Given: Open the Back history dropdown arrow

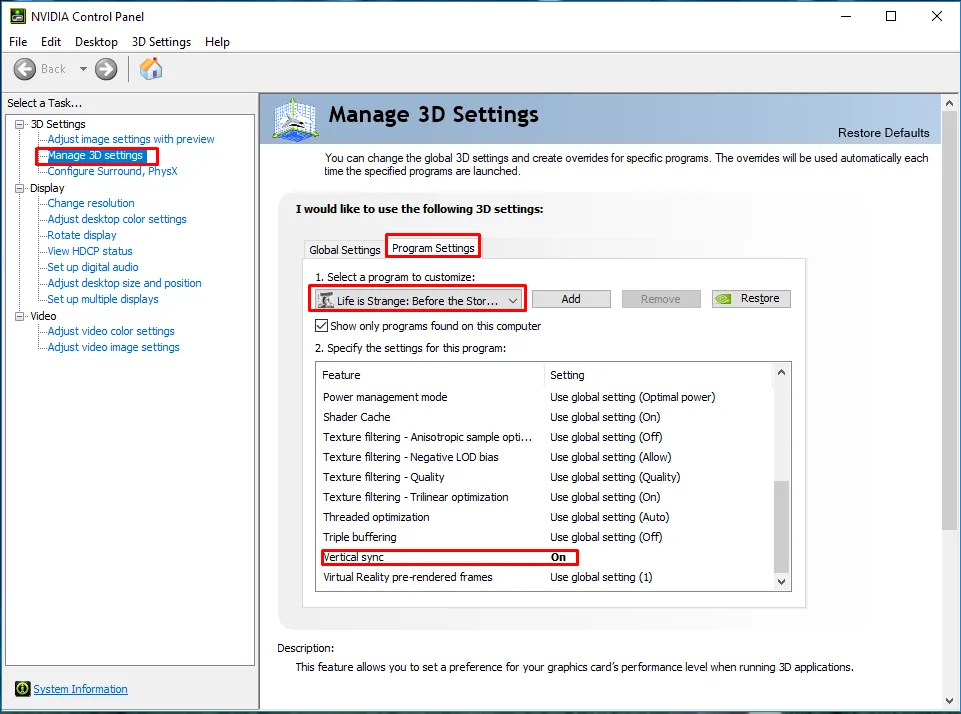Looking at the screenshot, I should click(83, 69).
